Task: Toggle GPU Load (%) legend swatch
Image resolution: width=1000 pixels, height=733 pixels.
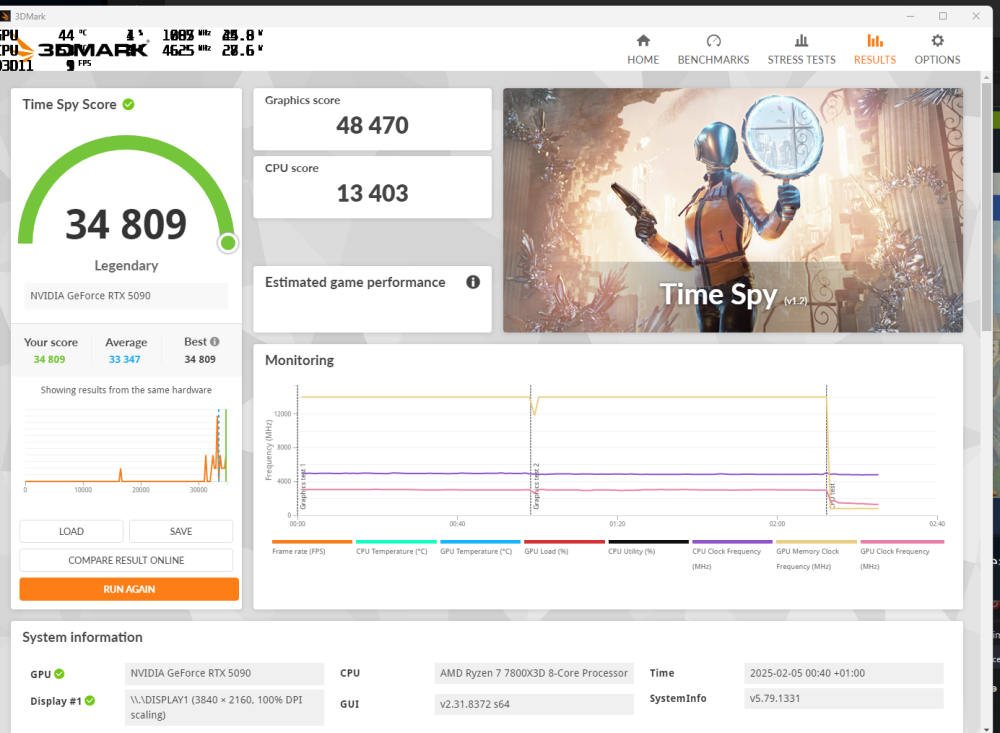Action: (x=564, y=542)
